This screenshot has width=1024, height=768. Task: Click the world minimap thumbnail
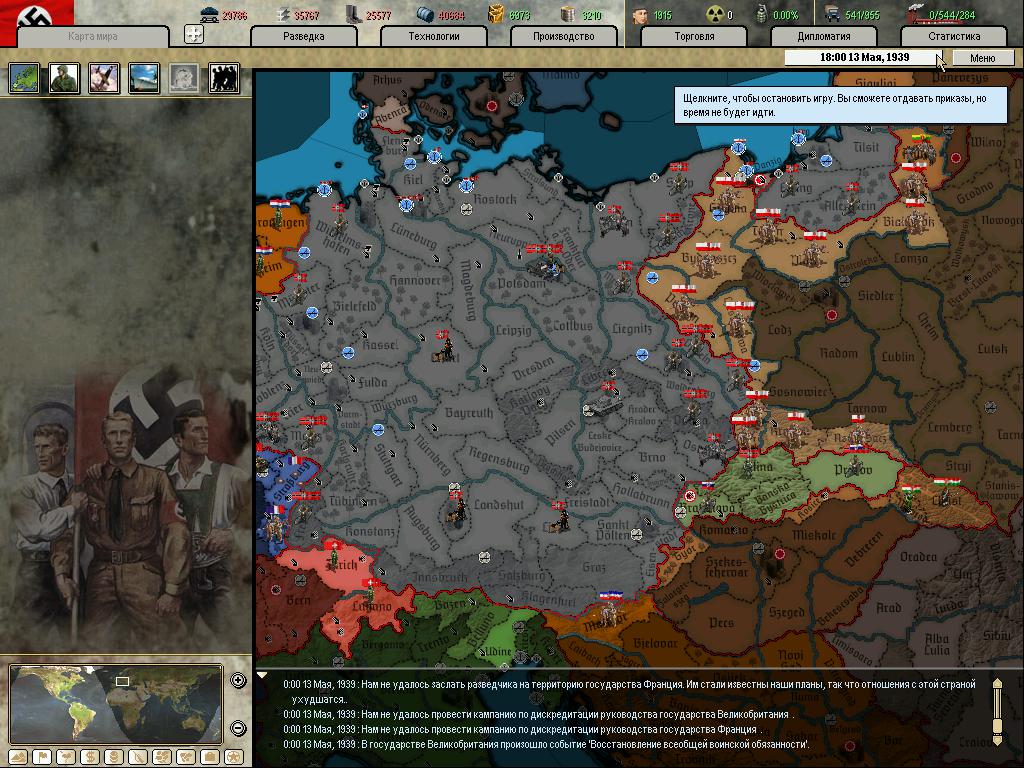[116, 704]
